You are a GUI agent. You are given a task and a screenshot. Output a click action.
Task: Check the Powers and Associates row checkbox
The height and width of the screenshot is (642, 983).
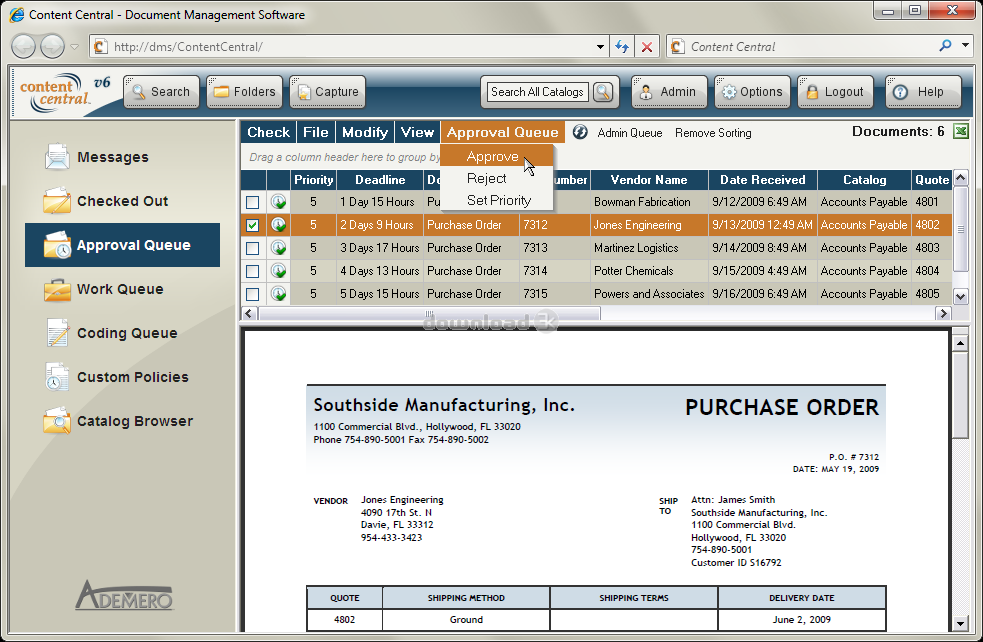coord(253,294)
